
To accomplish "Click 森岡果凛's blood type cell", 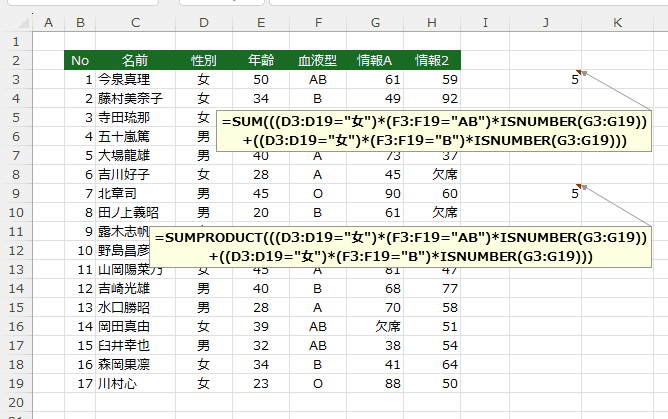I will 317,364.
